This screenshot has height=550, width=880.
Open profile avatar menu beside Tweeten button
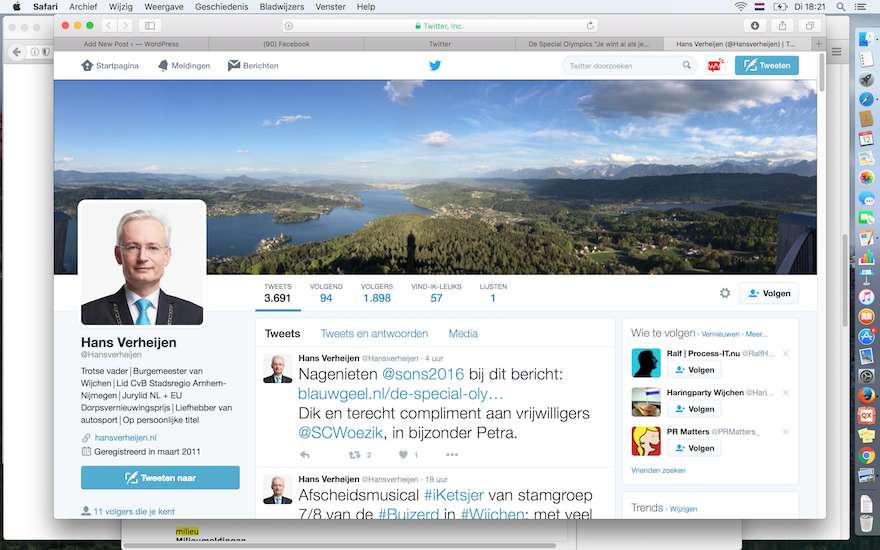715,66
